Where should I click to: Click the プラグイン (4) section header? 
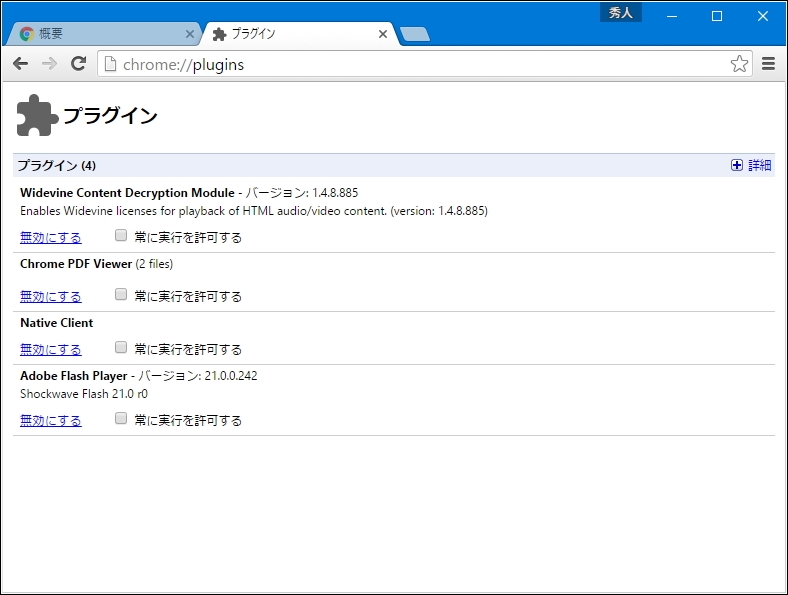57,165
